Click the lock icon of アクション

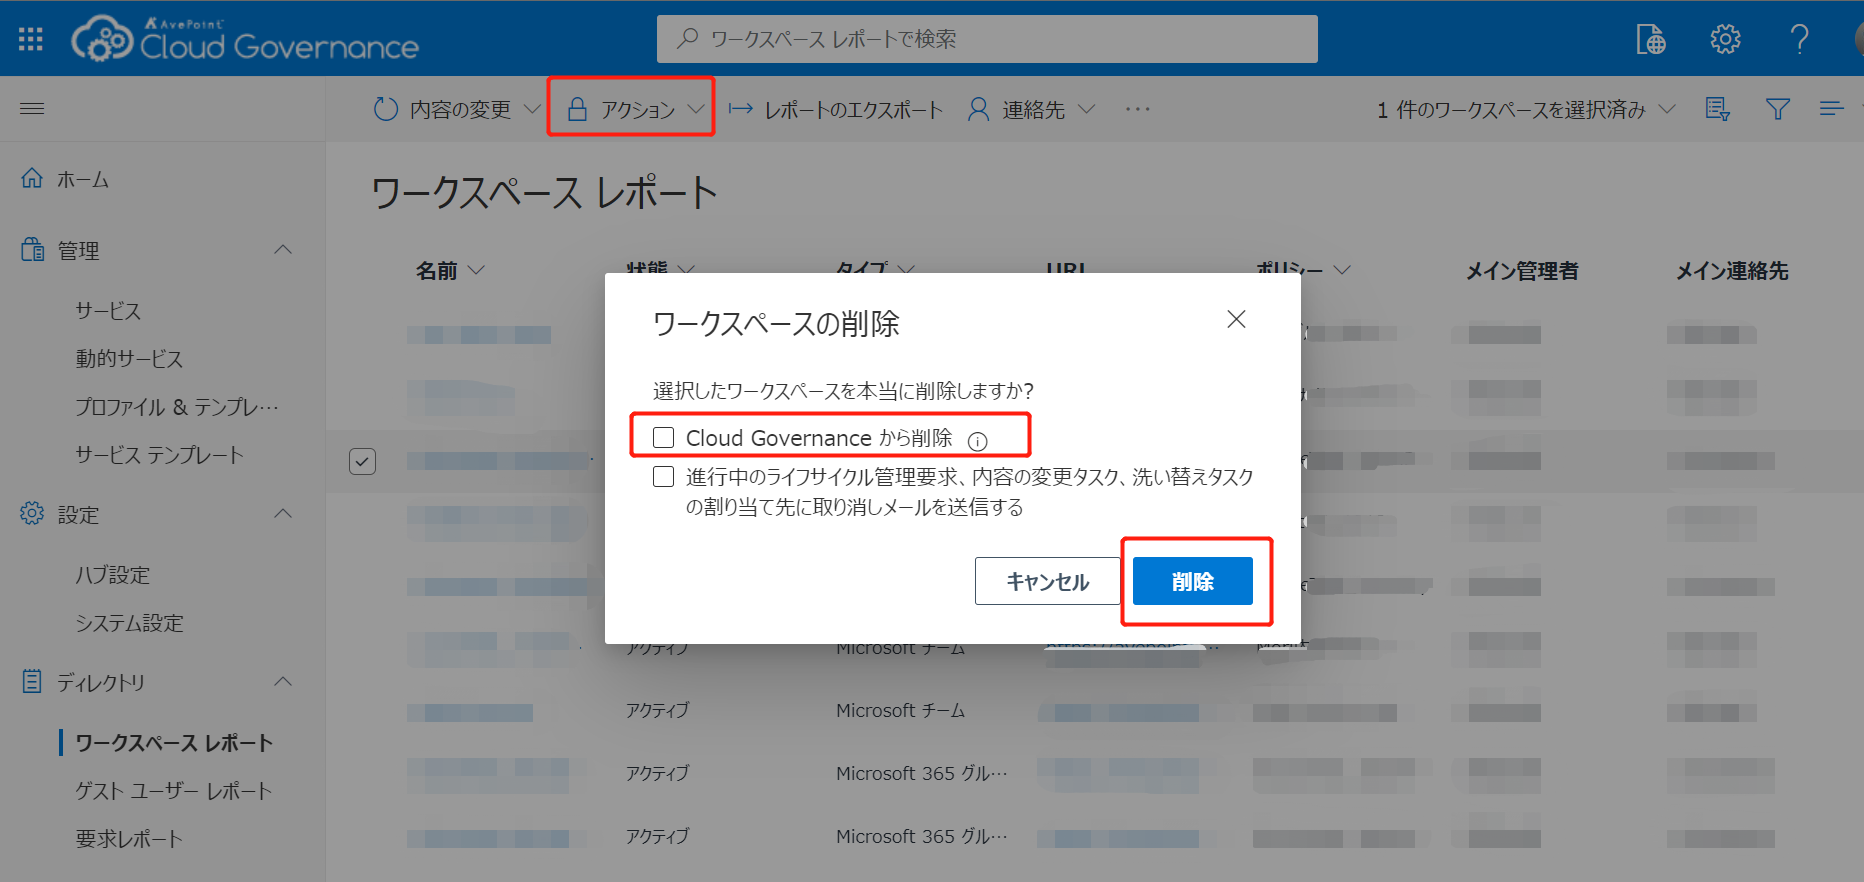(577, 109)
